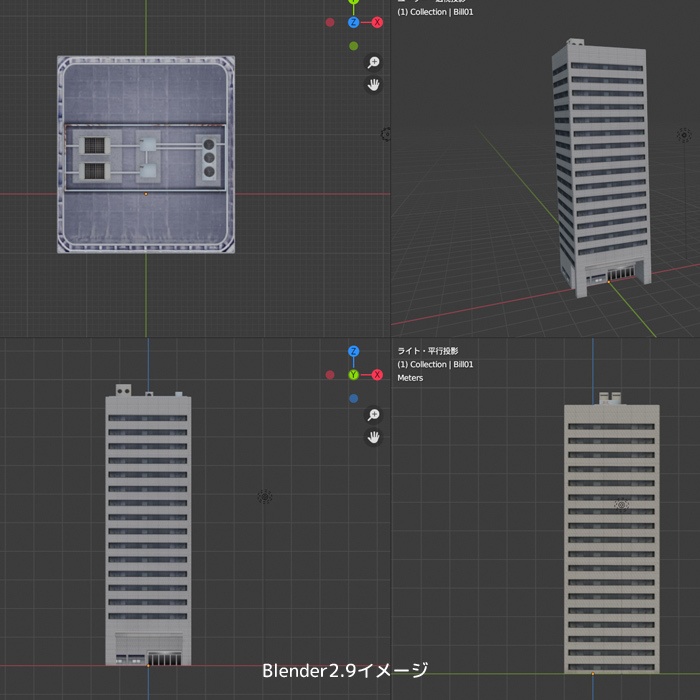The image size is (700, 700).
Task: Click the 'Meters' unit label
Action: (x=410, y=378)
